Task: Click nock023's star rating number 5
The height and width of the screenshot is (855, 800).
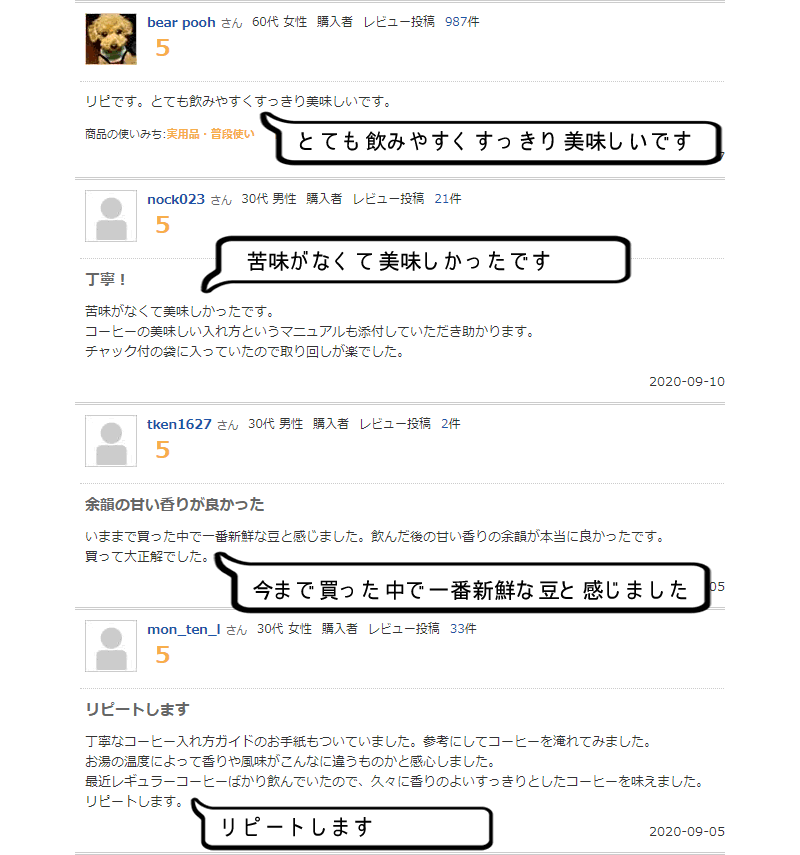Action: 163,225
